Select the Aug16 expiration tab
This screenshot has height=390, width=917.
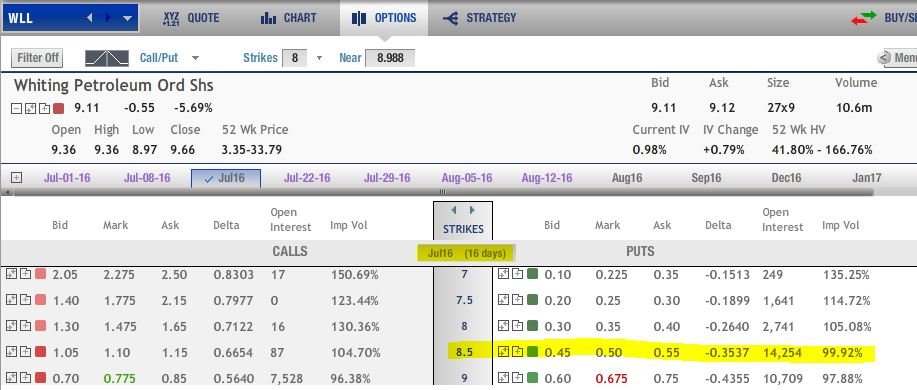pos(626,178)
